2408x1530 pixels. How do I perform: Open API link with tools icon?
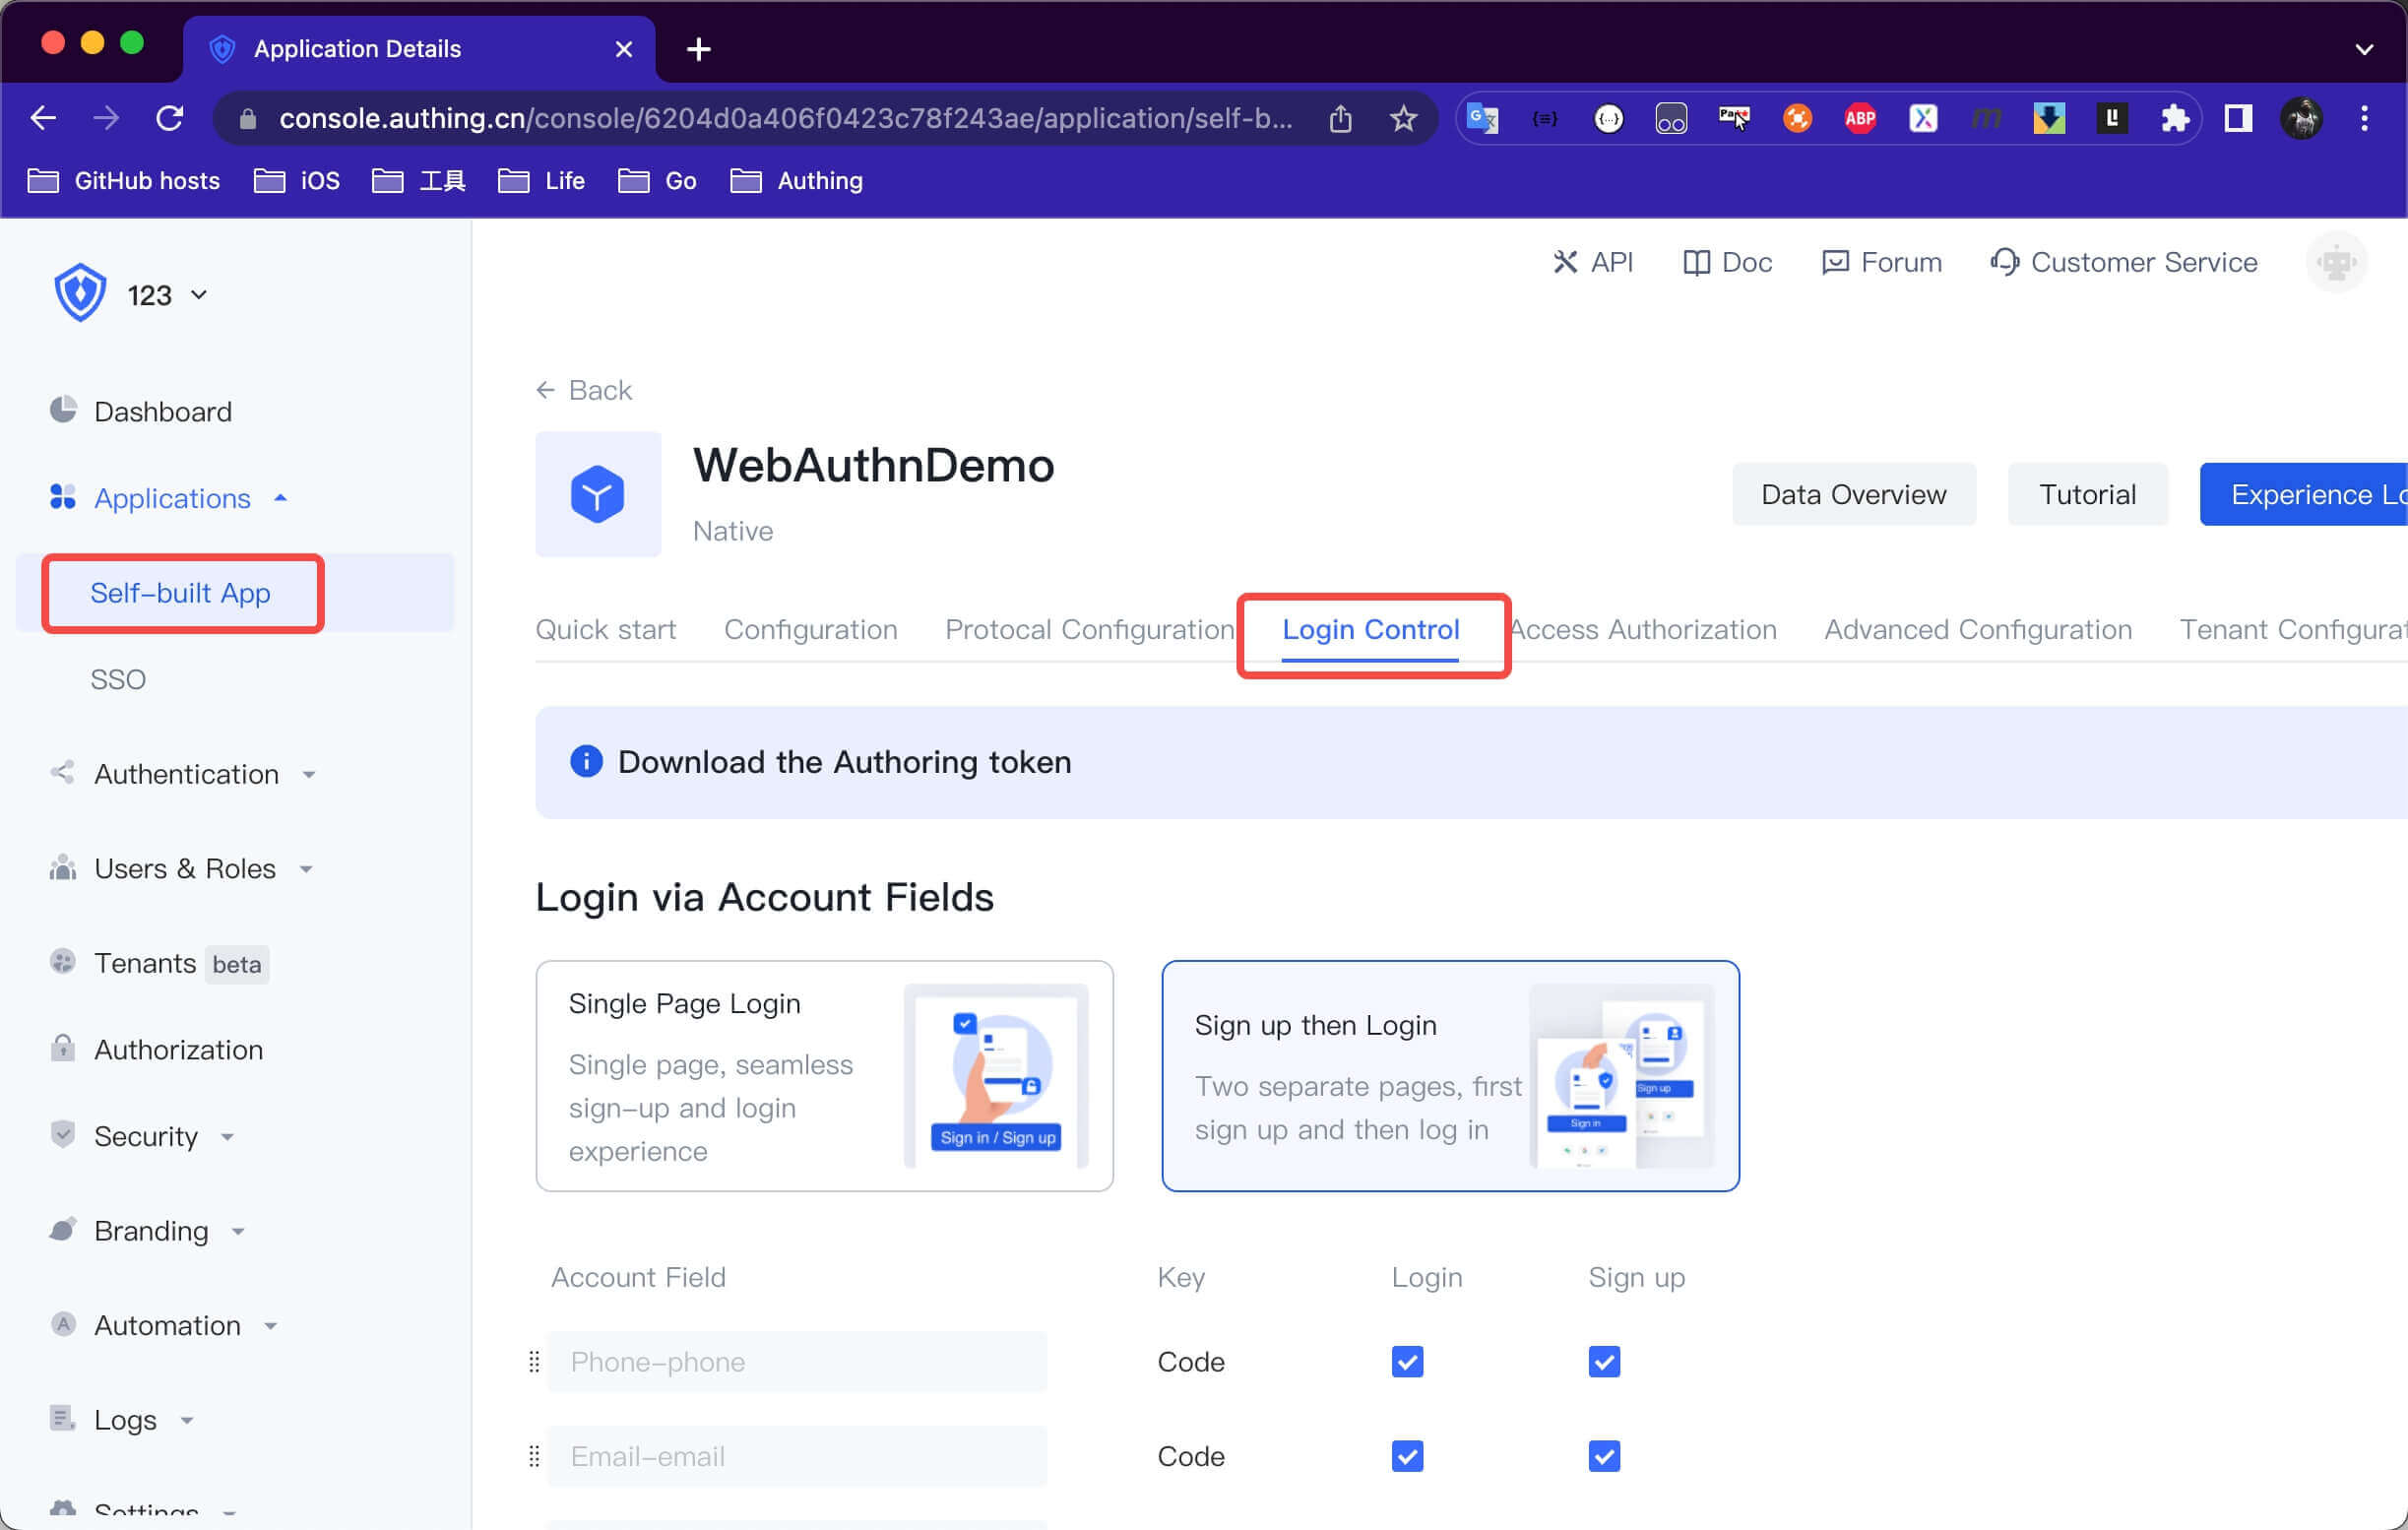click(1593, 262)
